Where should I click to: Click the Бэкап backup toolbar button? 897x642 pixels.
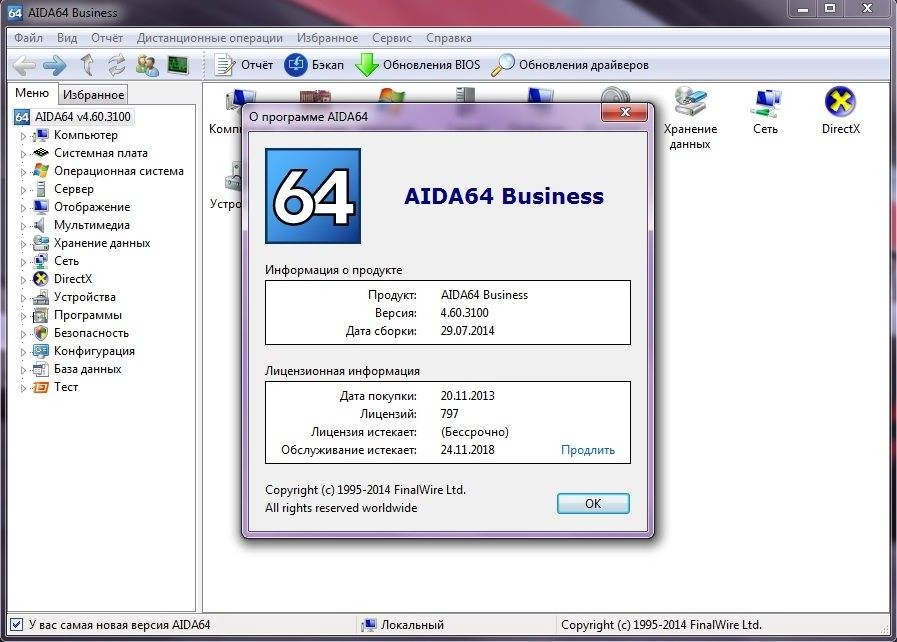click(314, 65)
